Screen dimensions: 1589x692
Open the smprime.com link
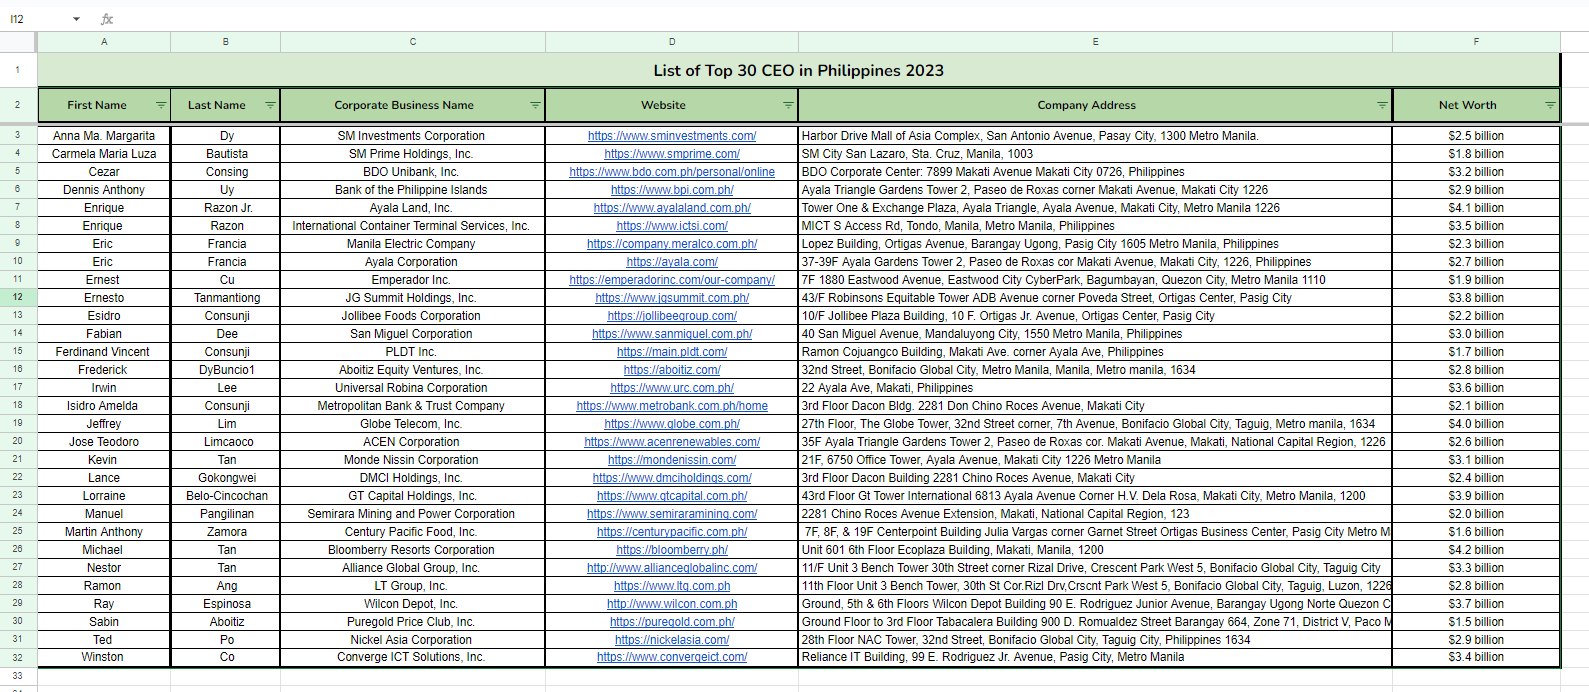click(x=672, y=154)
